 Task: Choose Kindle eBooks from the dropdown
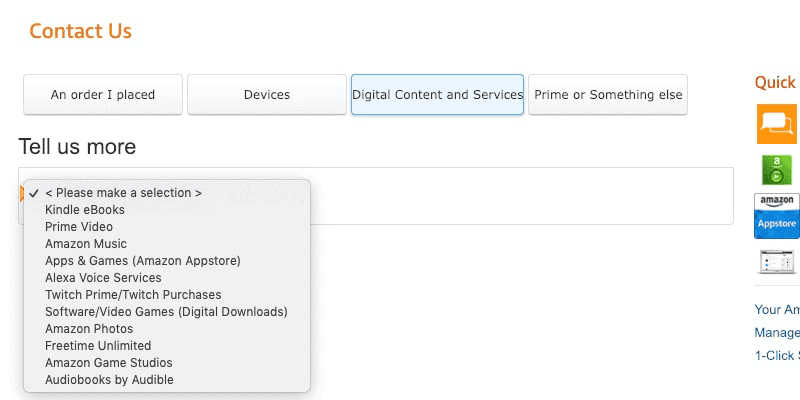pos(167,210)
